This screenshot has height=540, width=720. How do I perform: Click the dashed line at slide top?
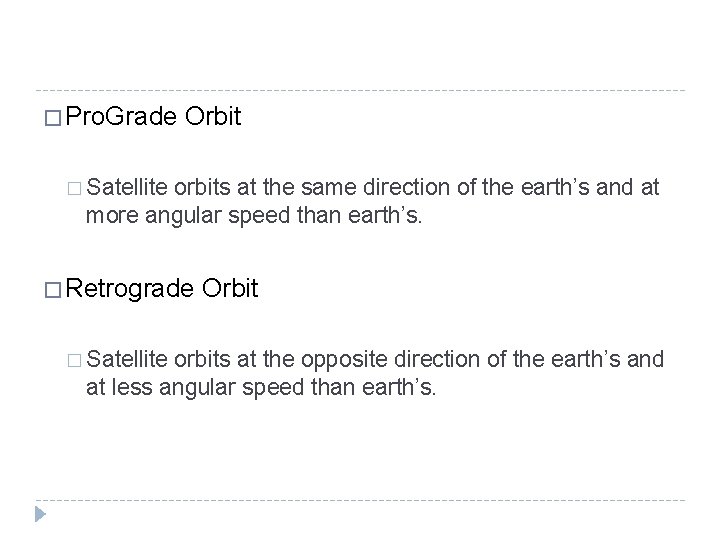click(360, 91)
